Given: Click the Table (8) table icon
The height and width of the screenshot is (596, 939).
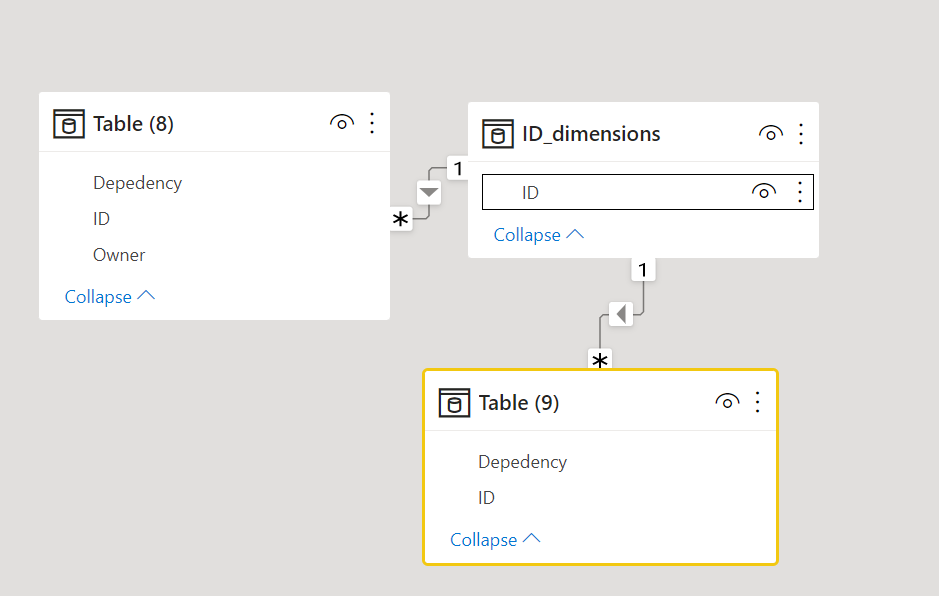Looking at the screenshot, I should (68, 124).
